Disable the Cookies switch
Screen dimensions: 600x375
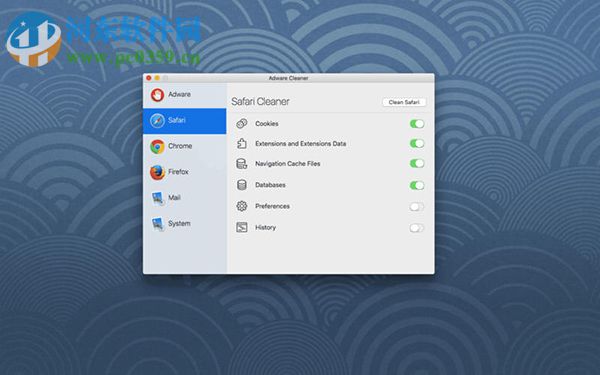point(417,124)
